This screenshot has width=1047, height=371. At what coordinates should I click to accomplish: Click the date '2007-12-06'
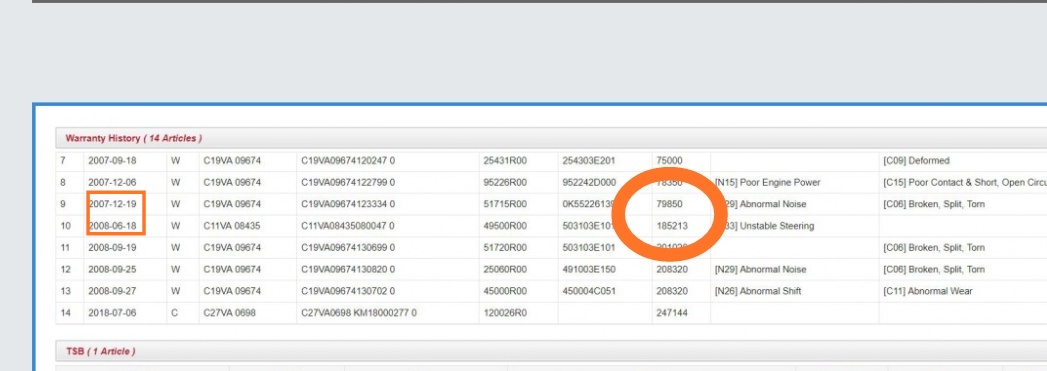[x=112, y=183]
